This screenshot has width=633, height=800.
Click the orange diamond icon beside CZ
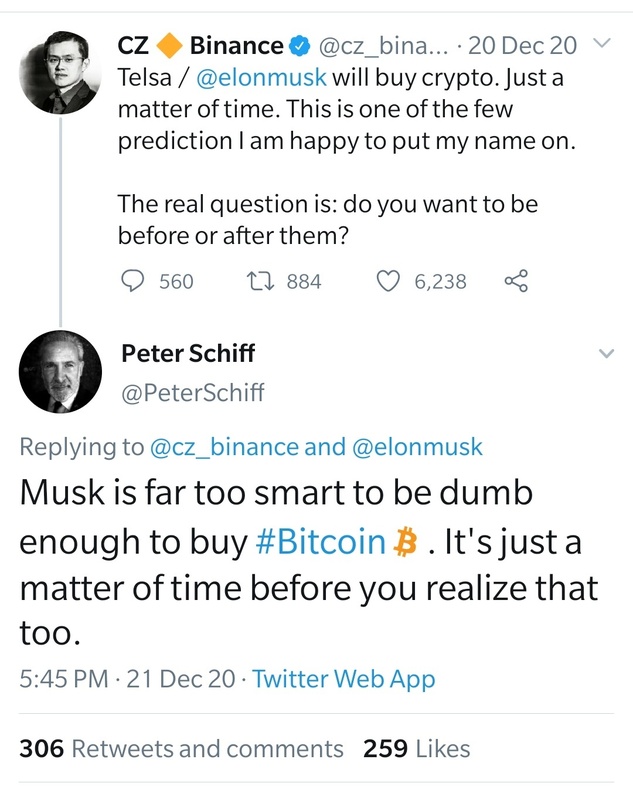click(169, 46)
